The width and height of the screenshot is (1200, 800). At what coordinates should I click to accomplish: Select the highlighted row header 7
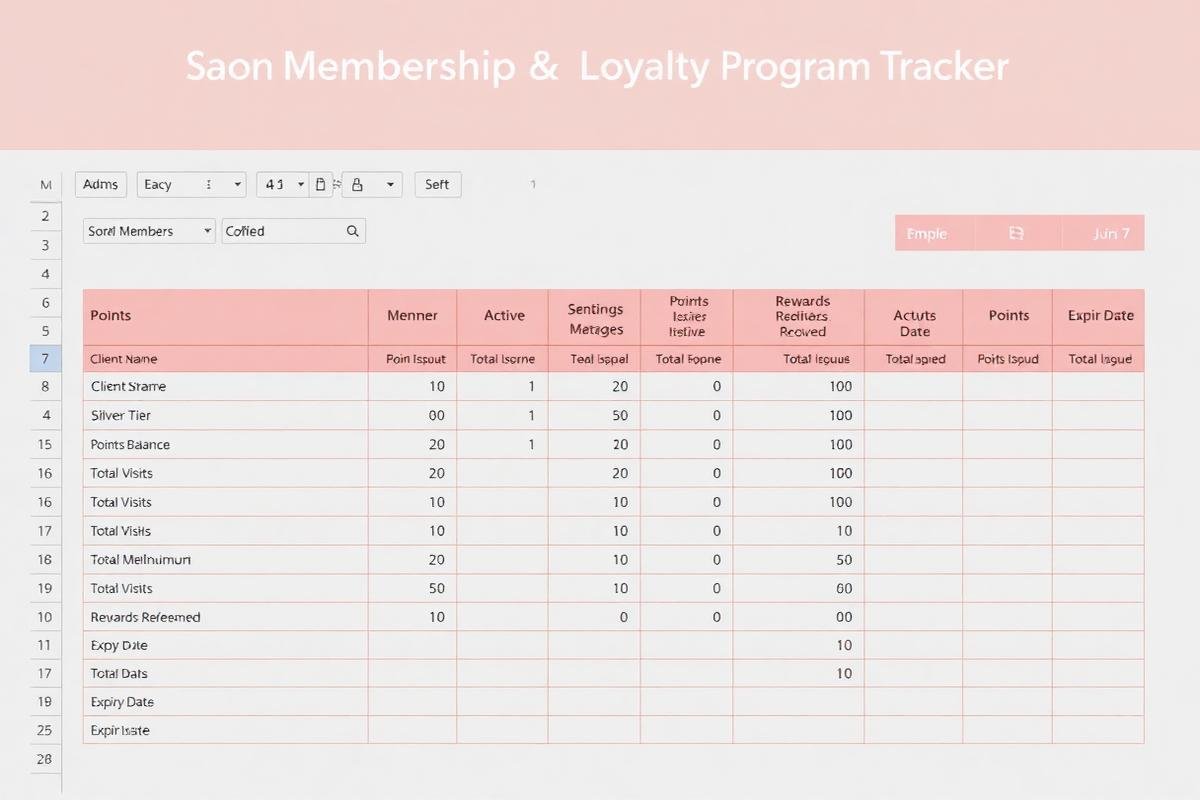45,358
